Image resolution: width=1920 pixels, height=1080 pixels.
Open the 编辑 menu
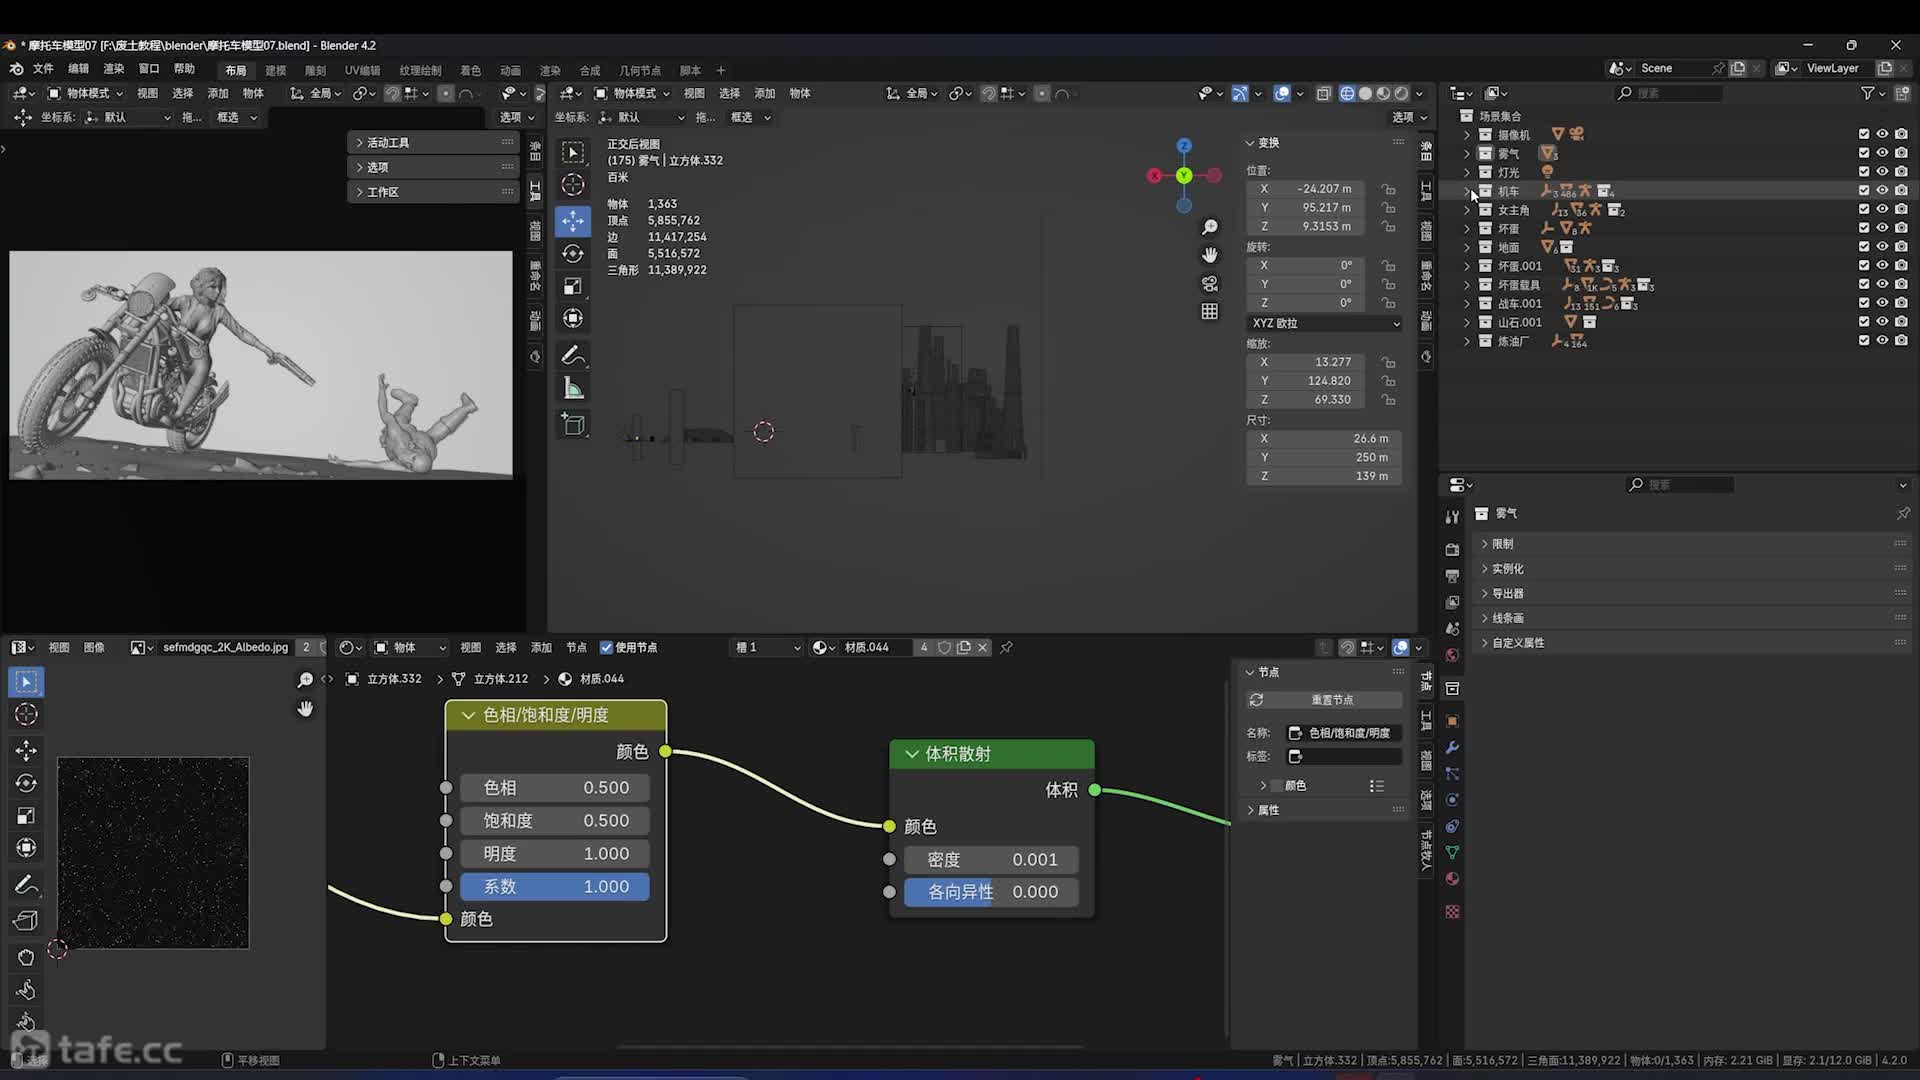79,69
